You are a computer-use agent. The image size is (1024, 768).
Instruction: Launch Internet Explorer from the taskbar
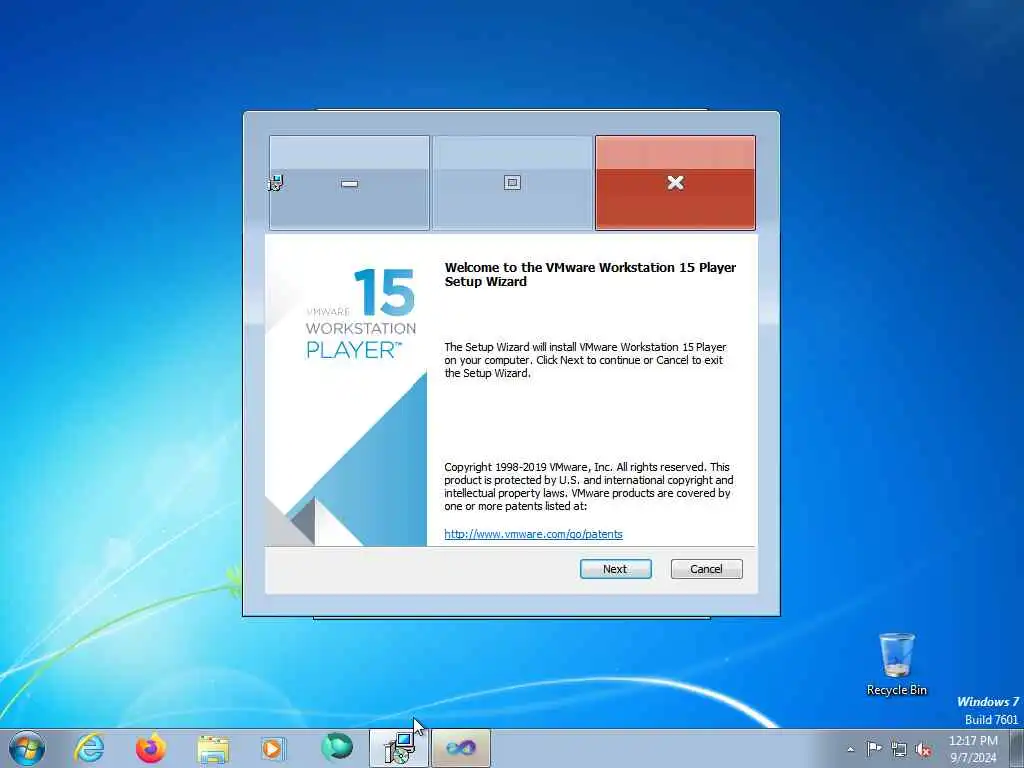click(89, 748)
